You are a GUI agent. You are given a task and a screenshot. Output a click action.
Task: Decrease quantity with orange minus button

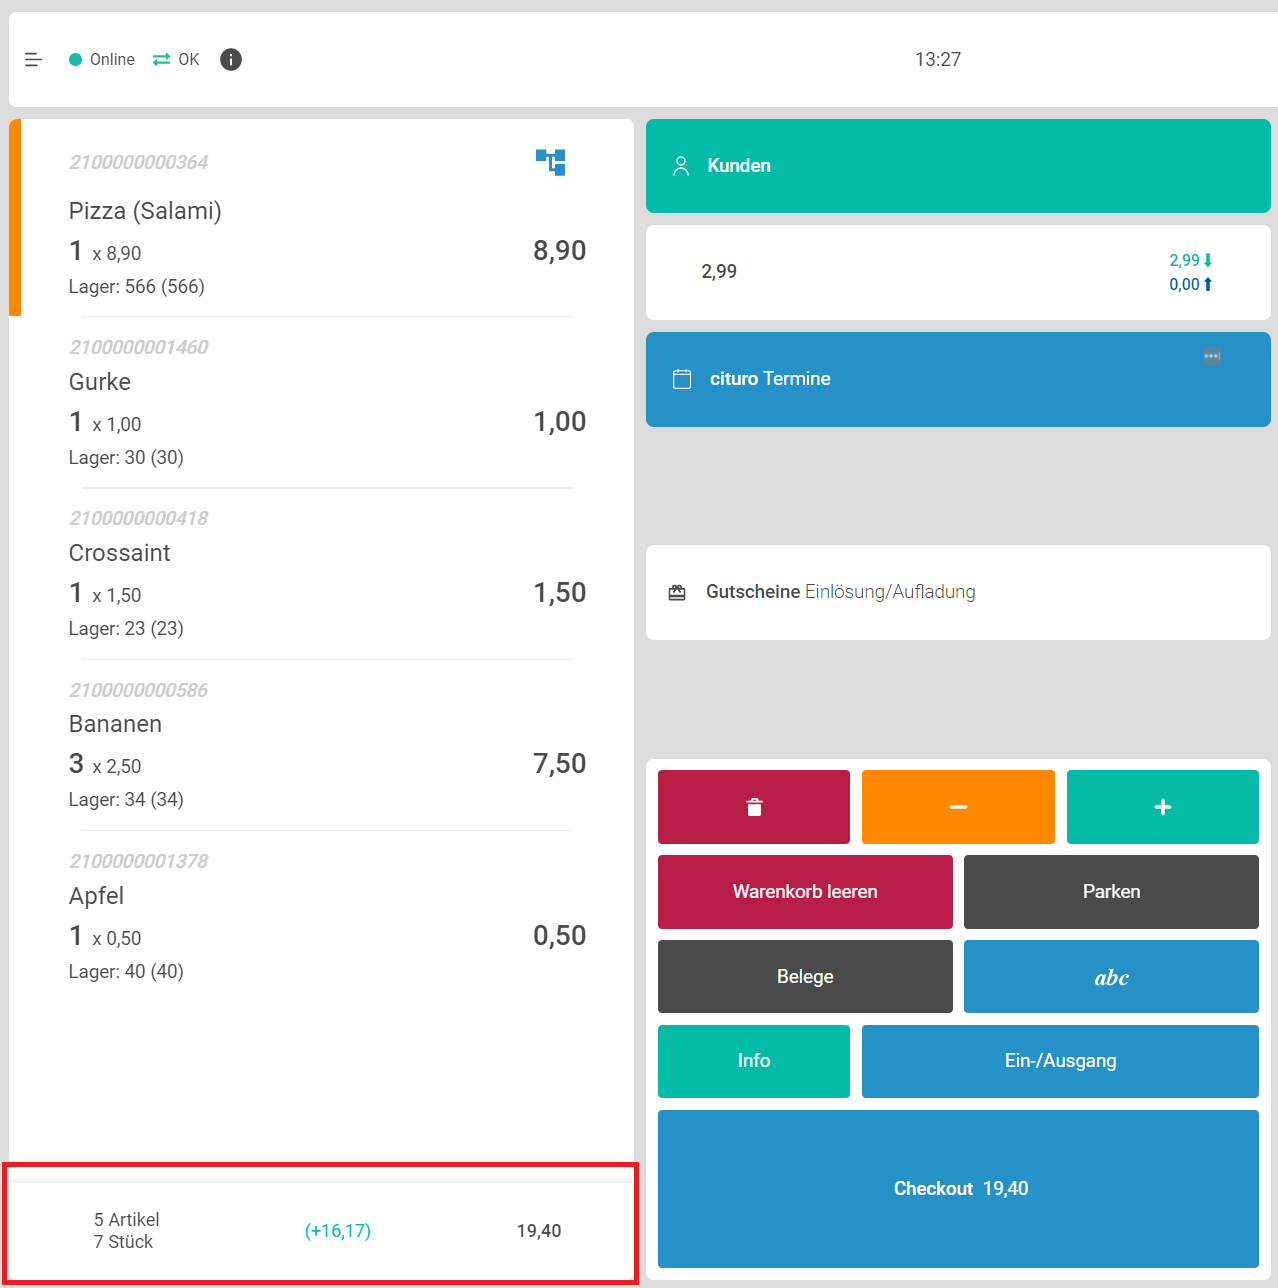point(957,807)
